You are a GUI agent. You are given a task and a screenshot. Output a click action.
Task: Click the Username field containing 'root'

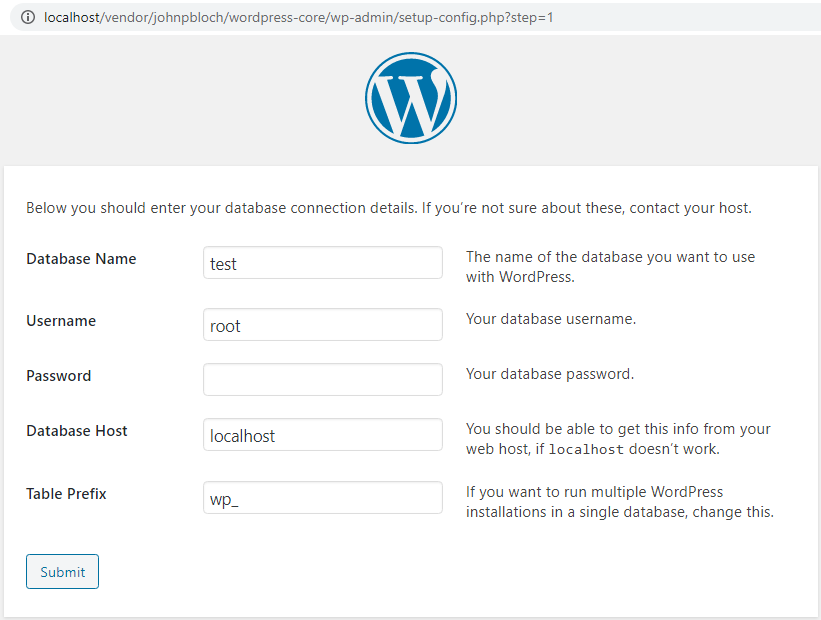[x=322, y=325]
